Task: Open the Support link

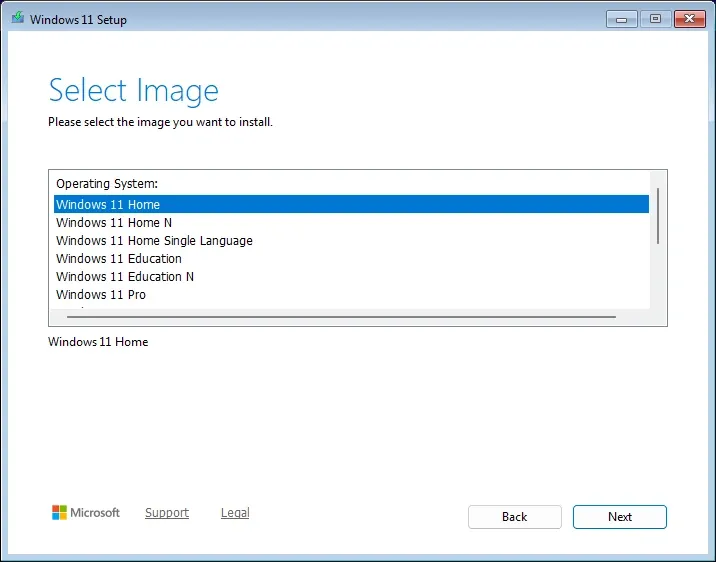Action: (167, 513)
